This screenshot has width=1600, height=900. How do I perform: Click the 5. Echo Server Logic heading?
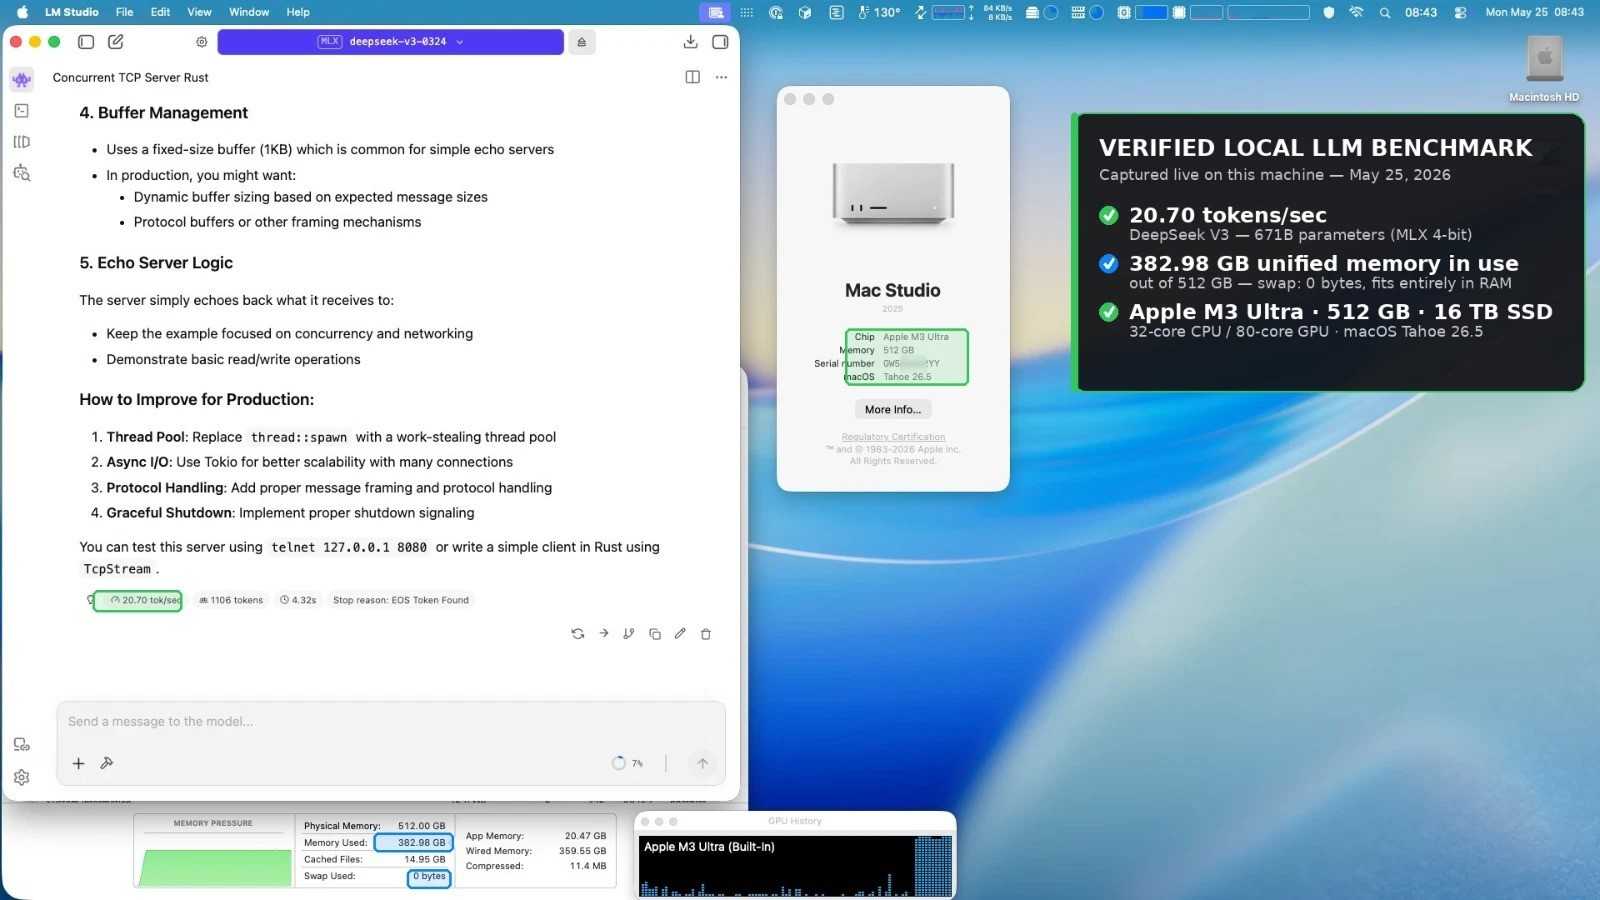[x=156, y=263]
